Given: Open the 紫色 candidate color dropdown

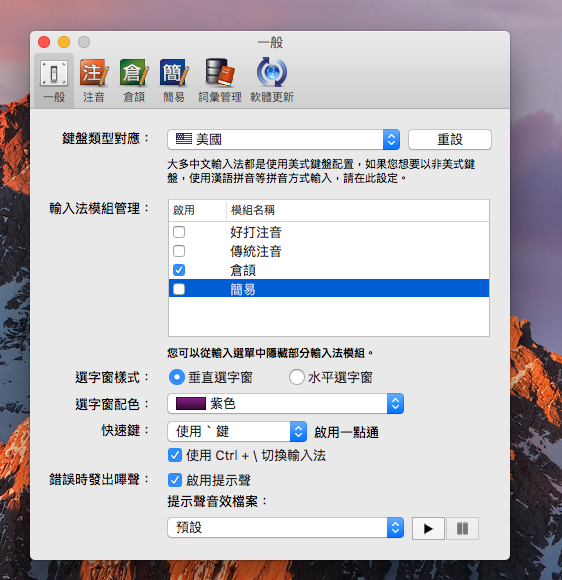Looking at the screenshot, I should (286, 404).
